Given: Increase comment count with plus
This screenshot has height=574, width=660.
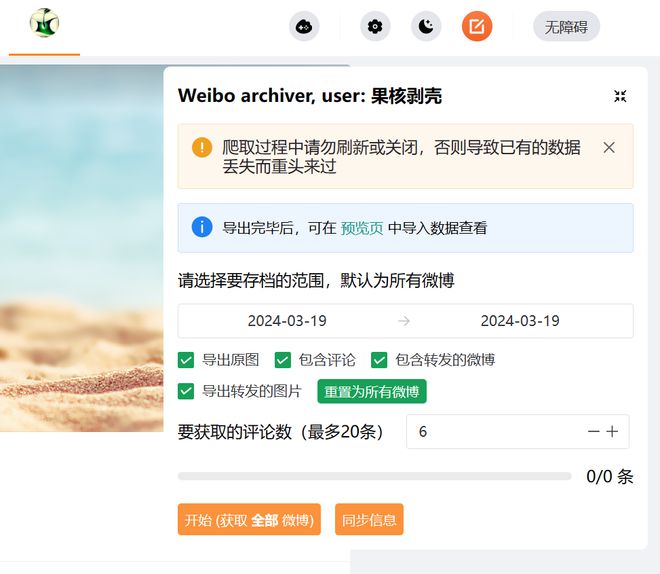Looking at the screenshot, I should 612,431.
